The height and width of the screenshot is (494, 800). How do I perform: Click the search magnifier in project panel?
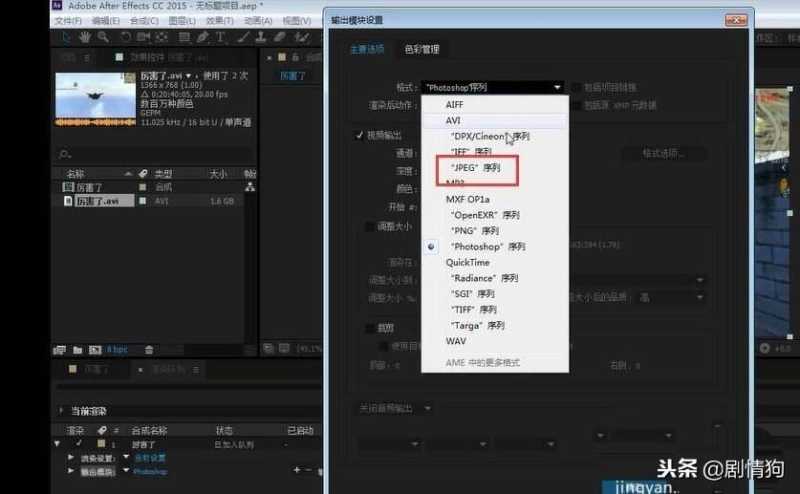(x=65, y=154)
